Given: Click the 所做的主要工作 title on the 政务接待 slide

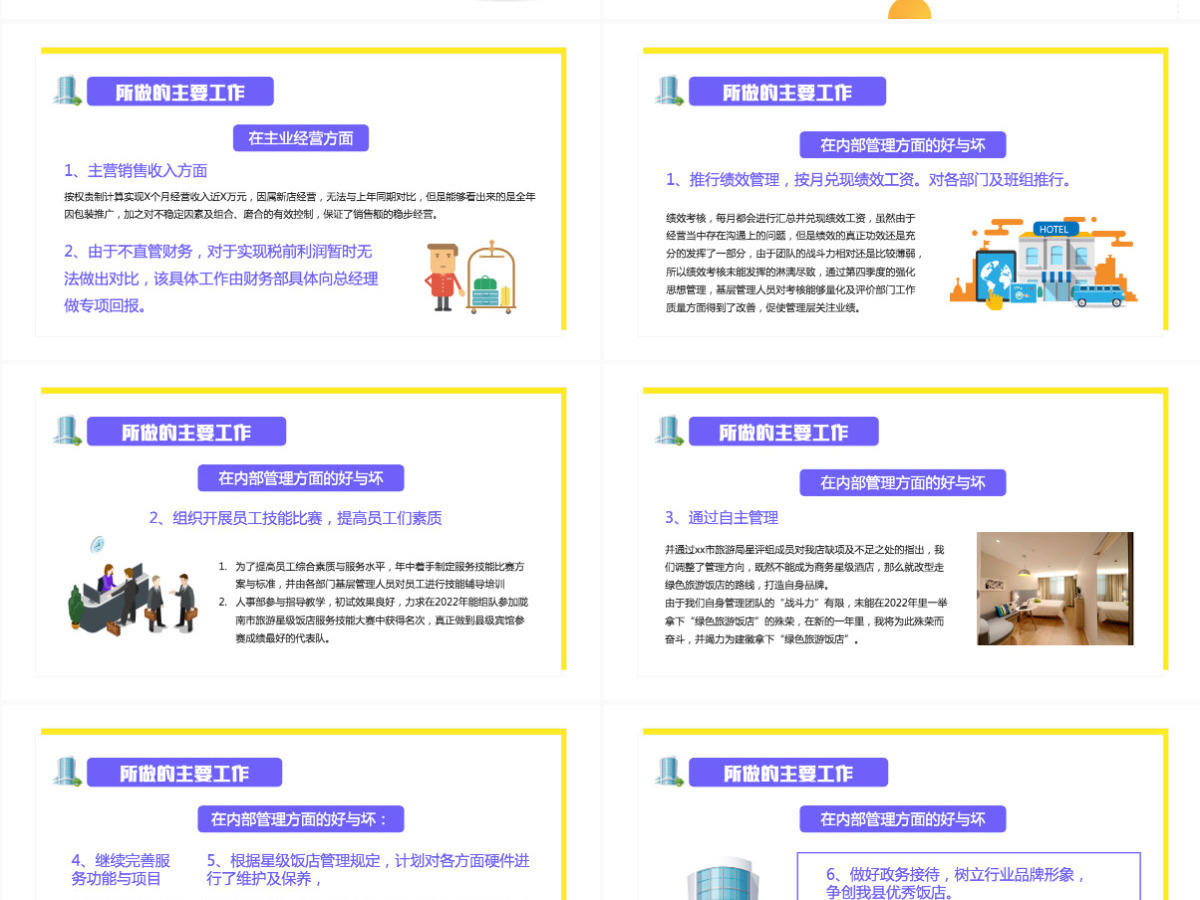Looking at the screenshot, I should (x=788, y=773).
